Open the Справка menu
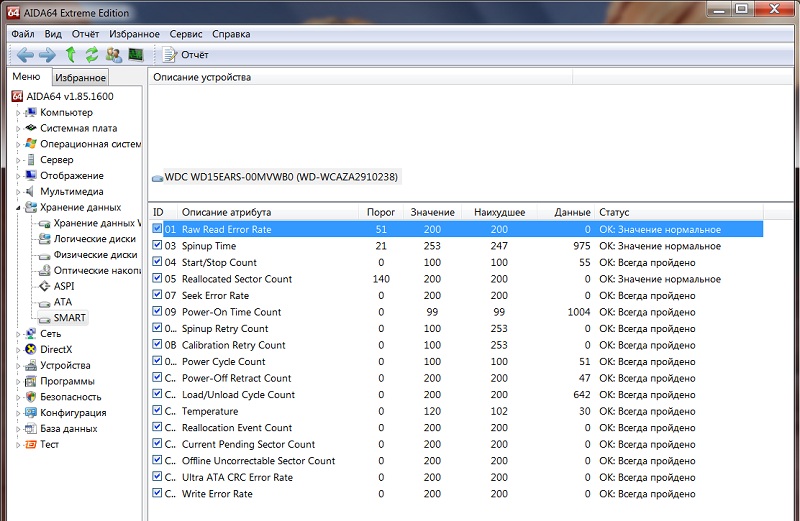Viewport: 800px width, 521px height. 231,34
